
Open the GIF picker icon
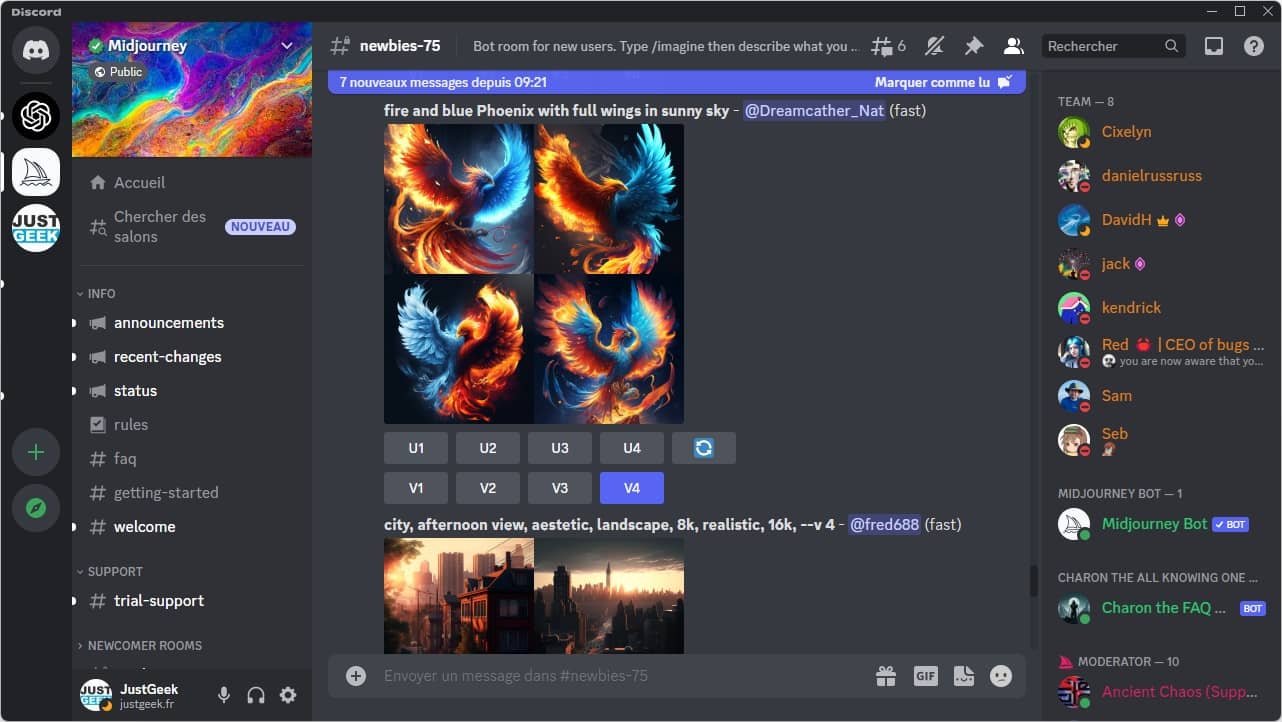click(x=925, y=676)
